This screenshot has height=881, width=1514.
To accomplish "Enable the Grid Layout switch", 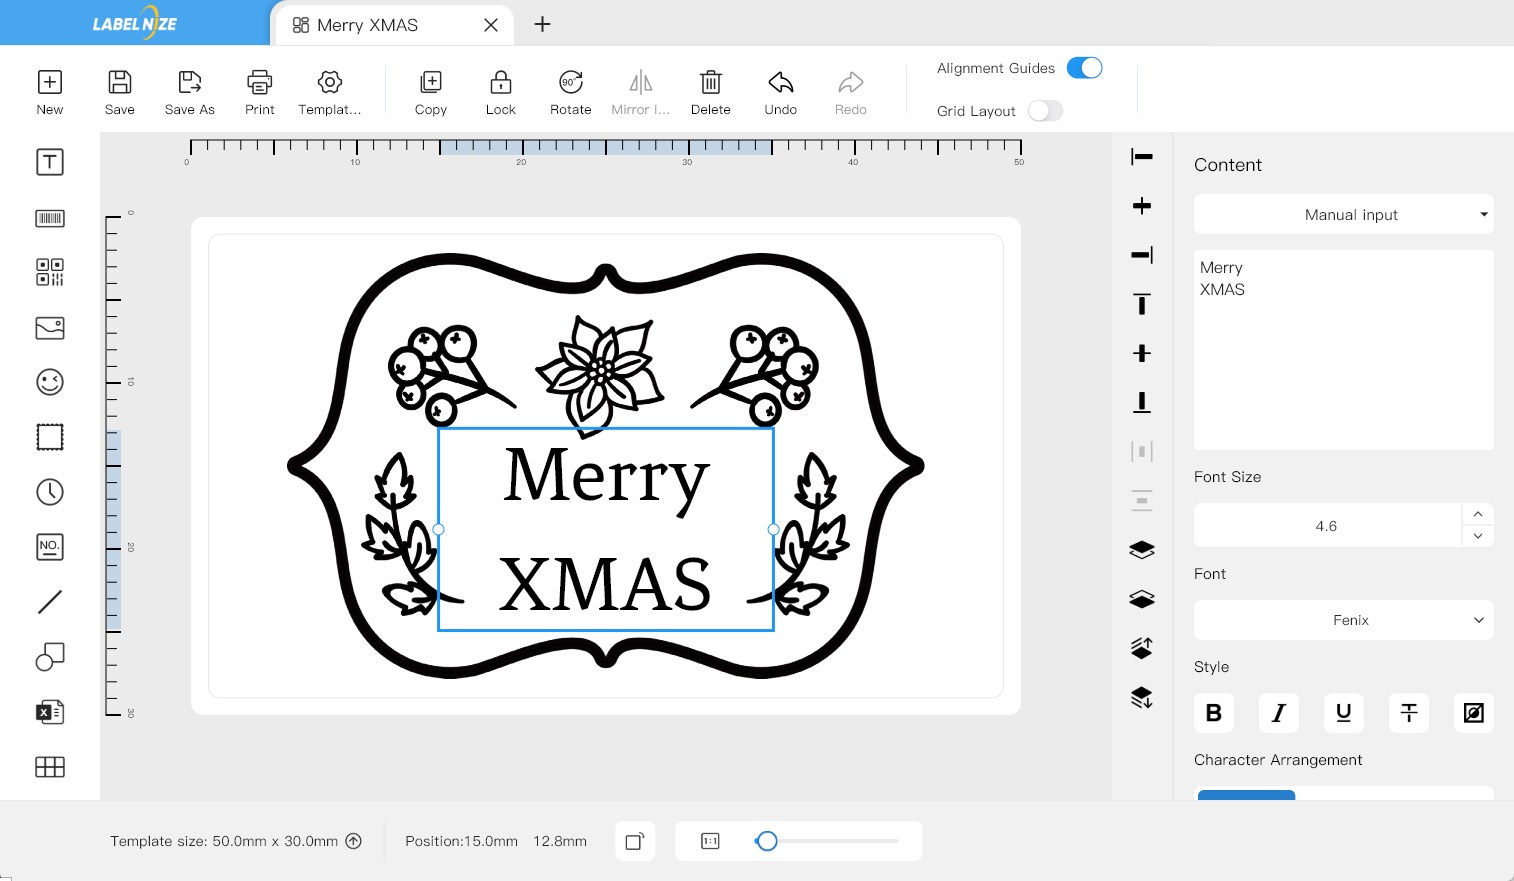I will 1045,111.
